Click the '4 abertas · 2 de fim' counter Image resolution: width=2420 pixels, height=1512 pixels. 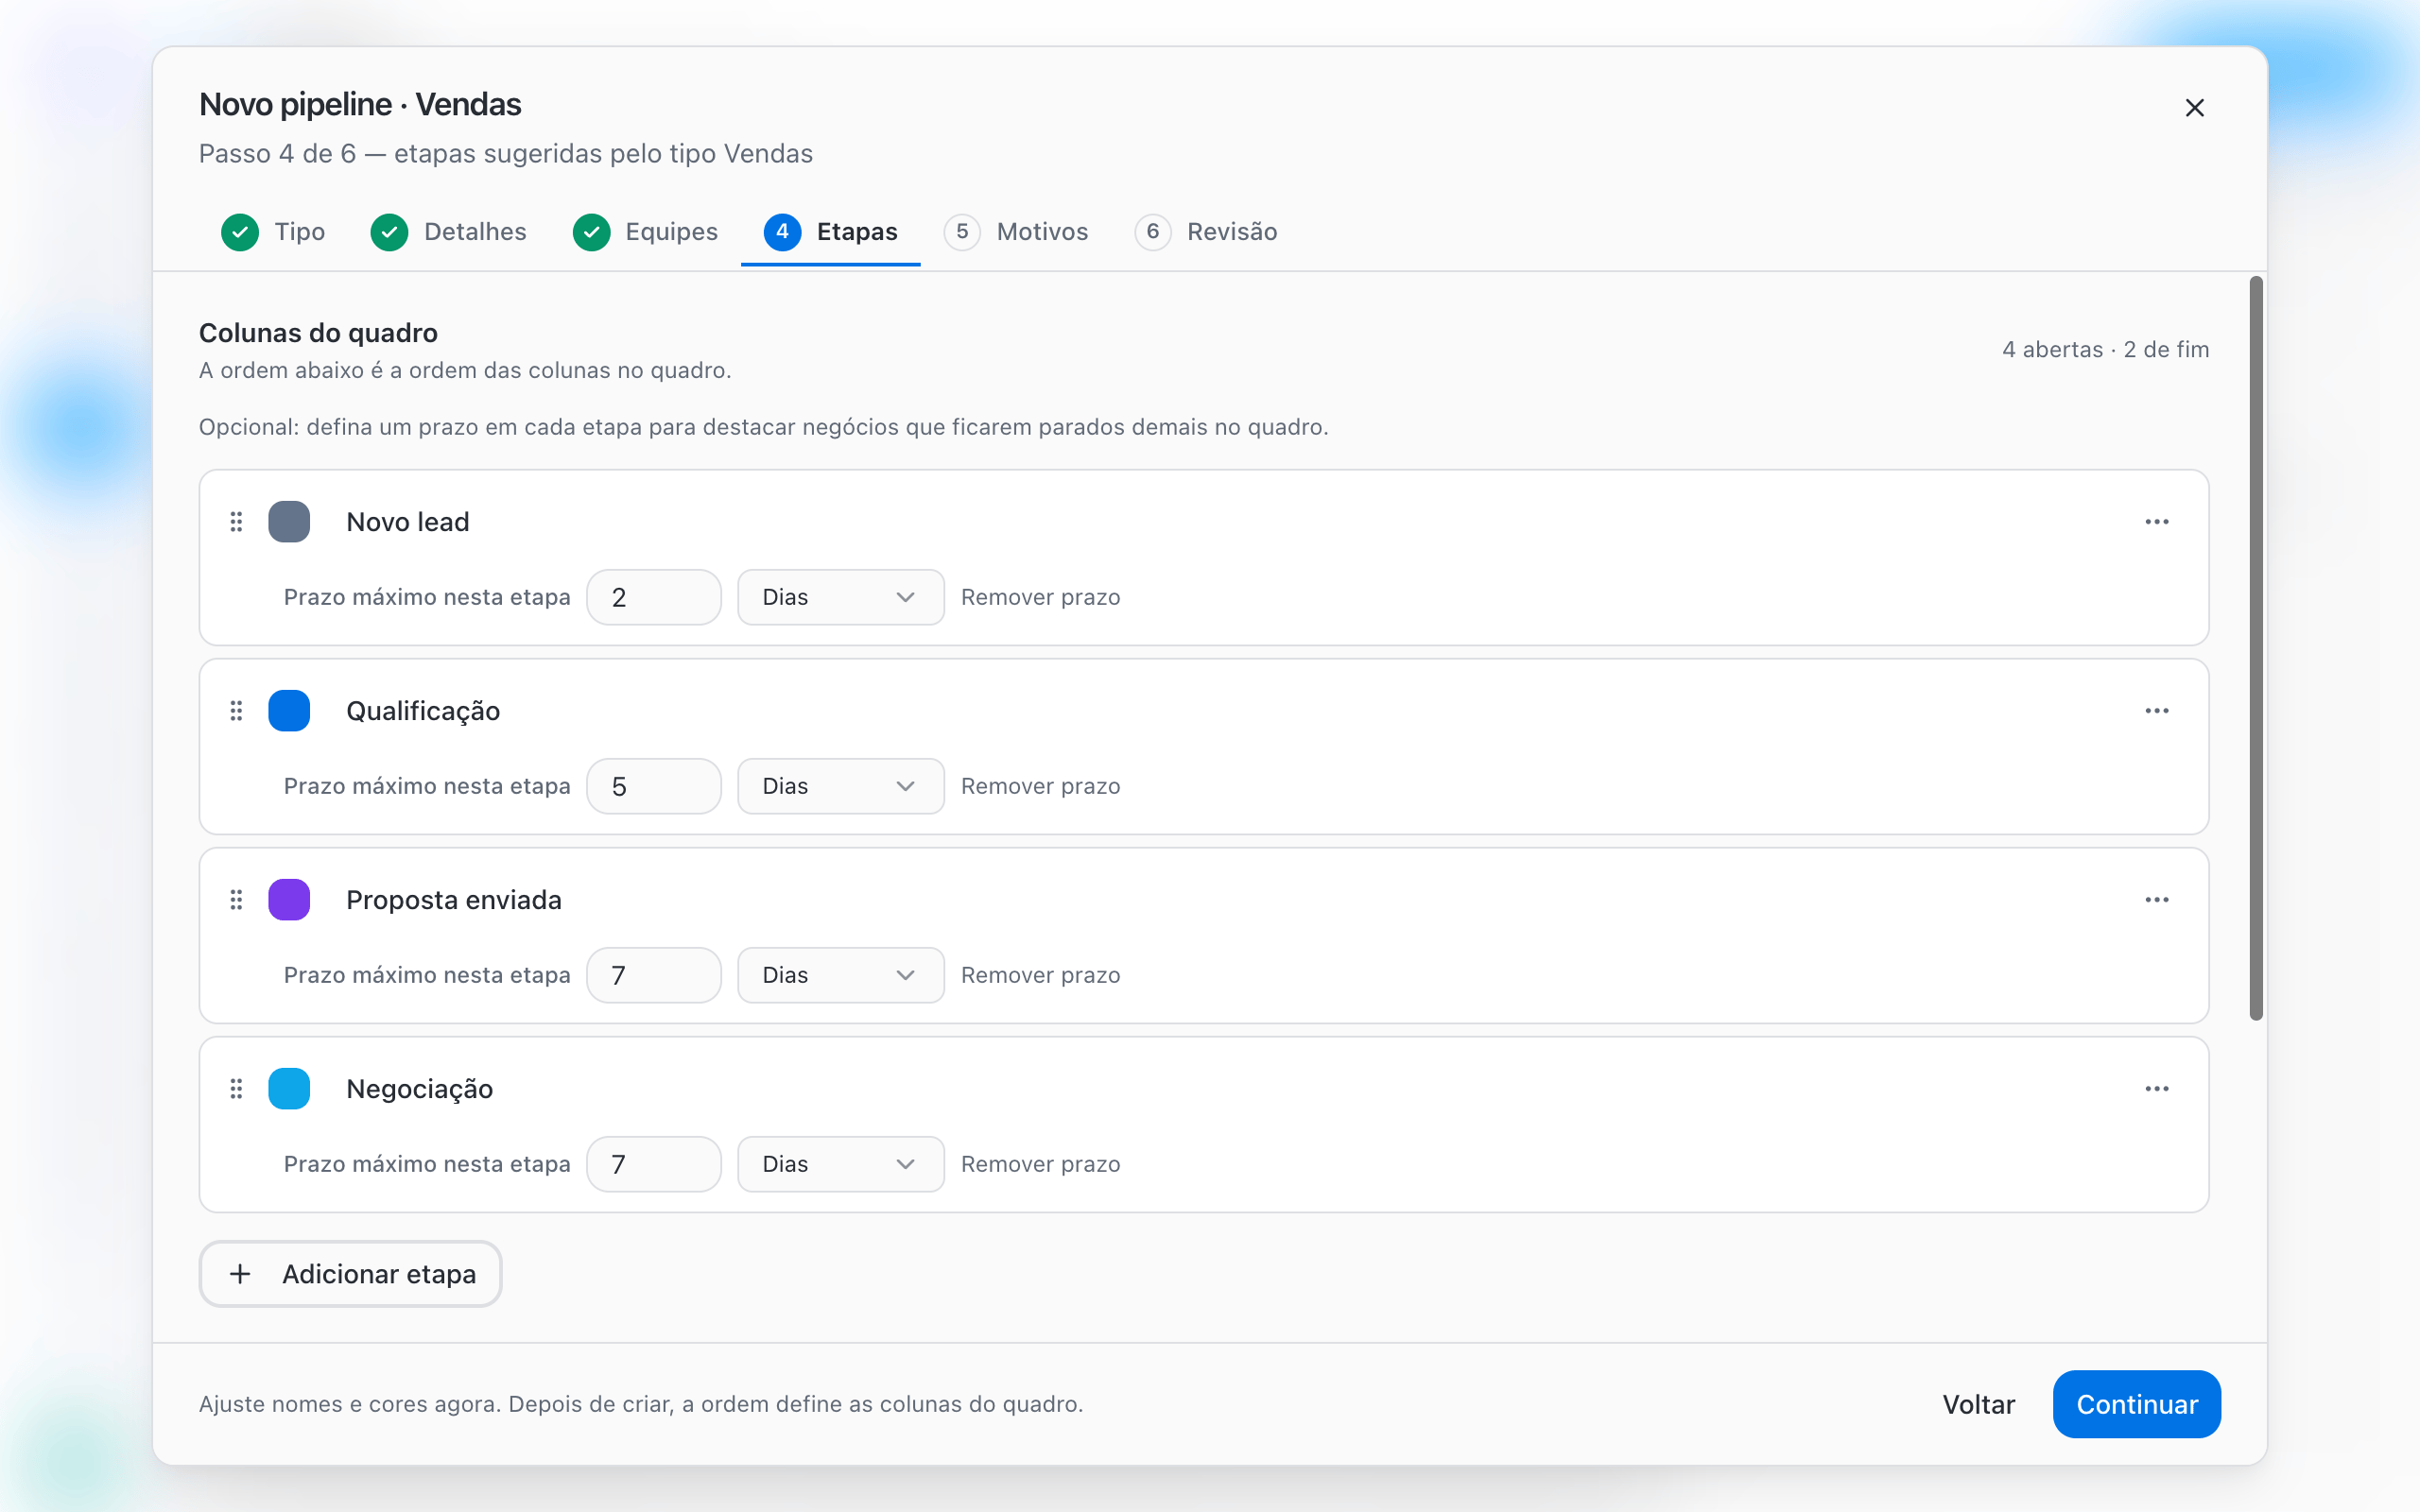[x=2105, y=349]
